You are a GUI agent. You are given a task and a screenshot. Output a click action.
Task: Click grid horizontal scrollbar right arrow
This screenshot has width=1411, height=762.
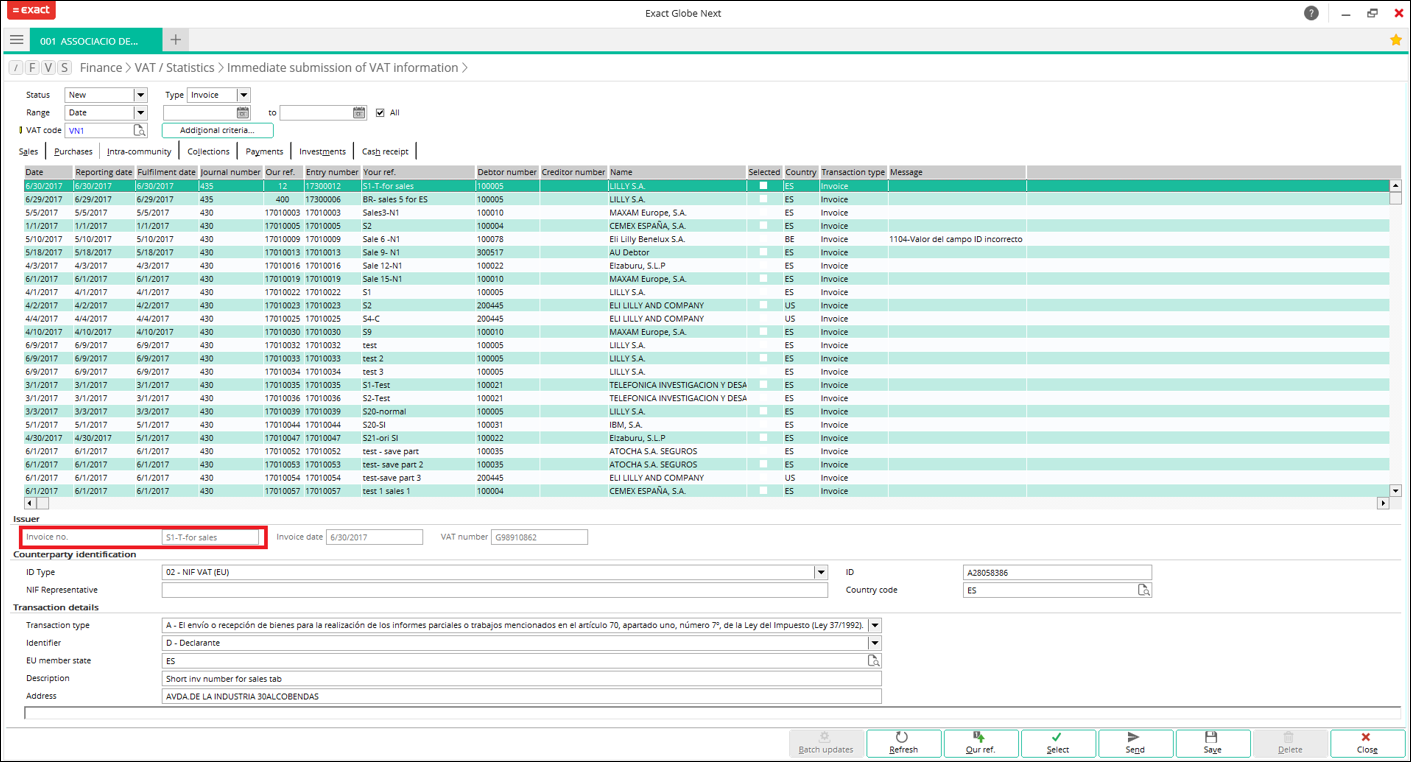1384,503
